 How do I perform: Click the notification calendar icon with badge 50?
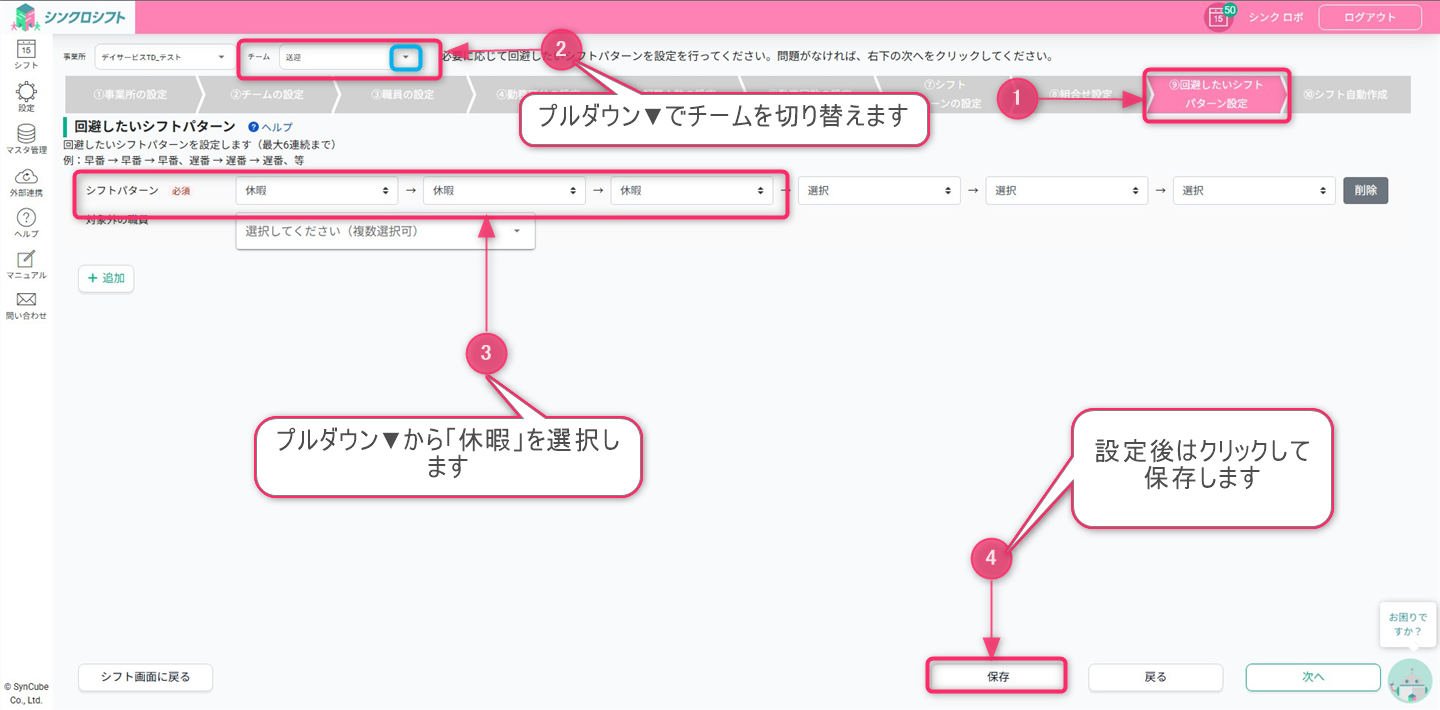1218,17
